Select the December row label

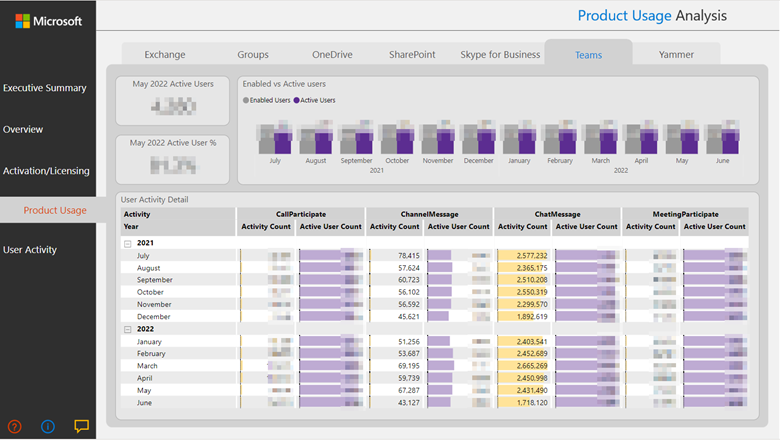[x=153, y=317]
